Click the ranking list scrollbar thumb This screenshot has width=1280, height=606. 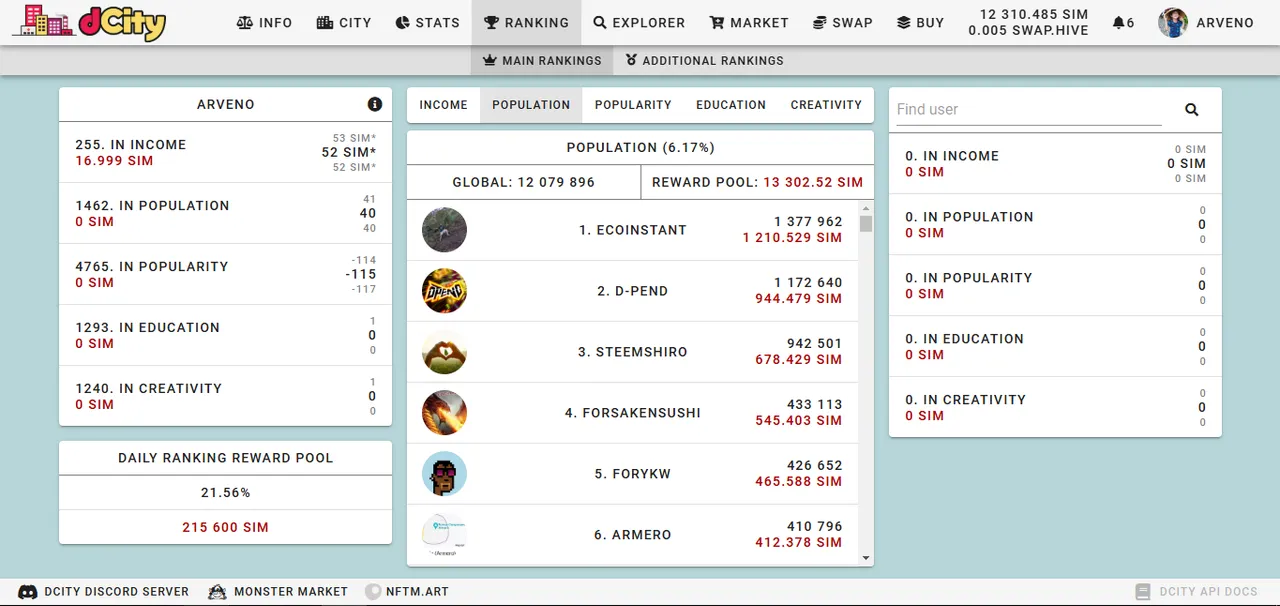(866, 224)
